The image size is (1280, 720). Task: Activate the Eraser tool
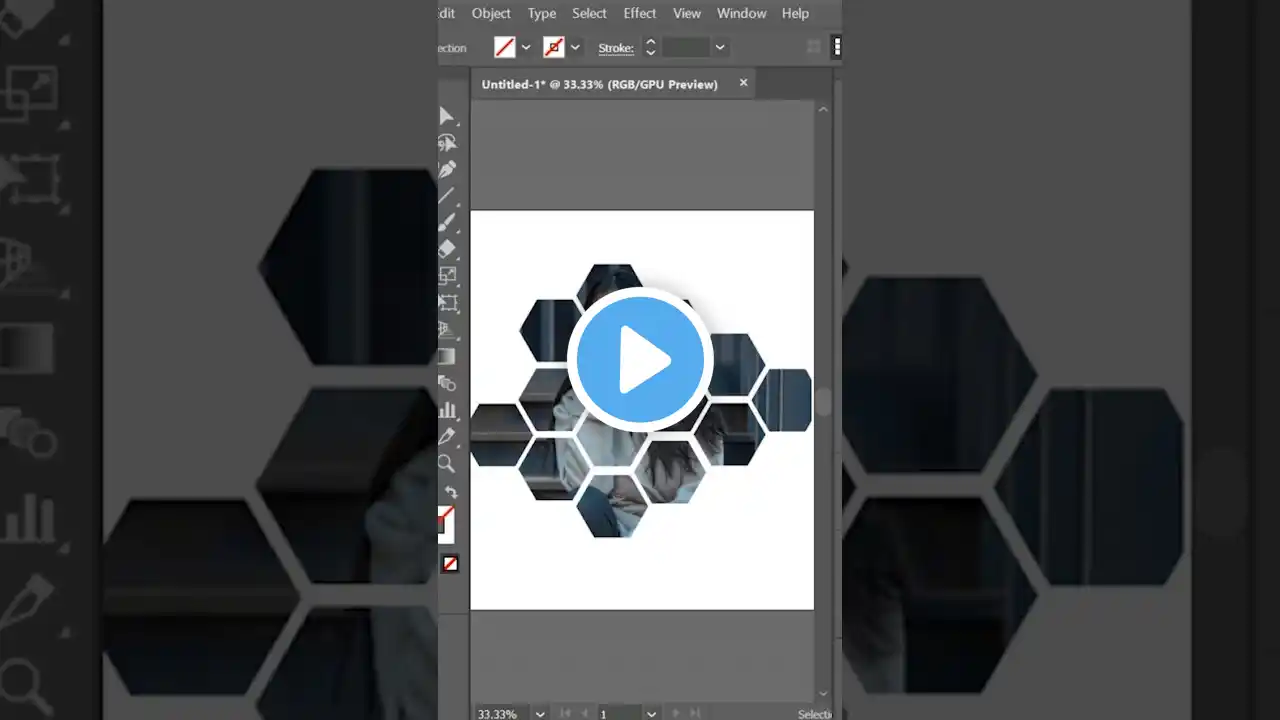tap(446, 249)
